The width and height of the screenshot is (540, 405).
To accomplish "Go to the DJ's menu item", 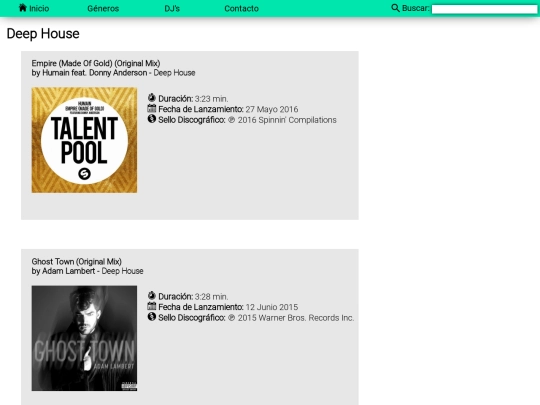I will 172,9.
